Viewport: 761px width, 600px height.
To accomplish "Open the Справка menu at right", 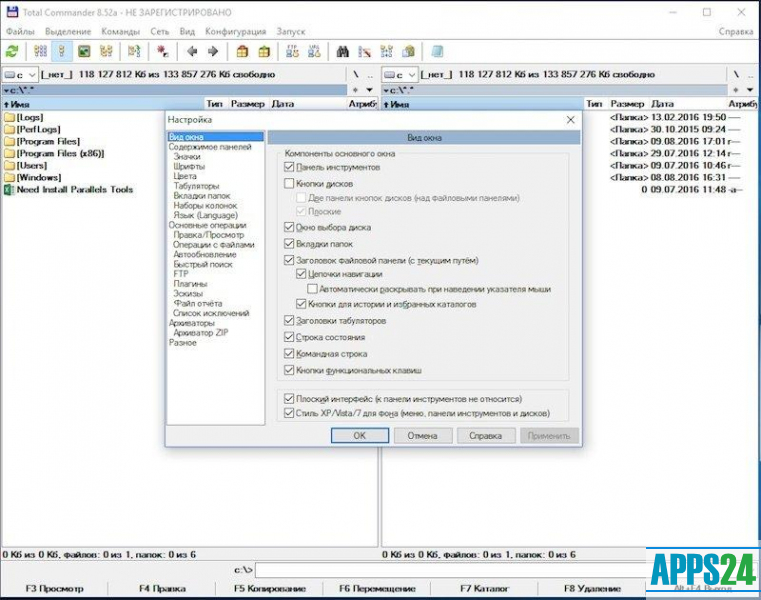I will tap(736, 32).
